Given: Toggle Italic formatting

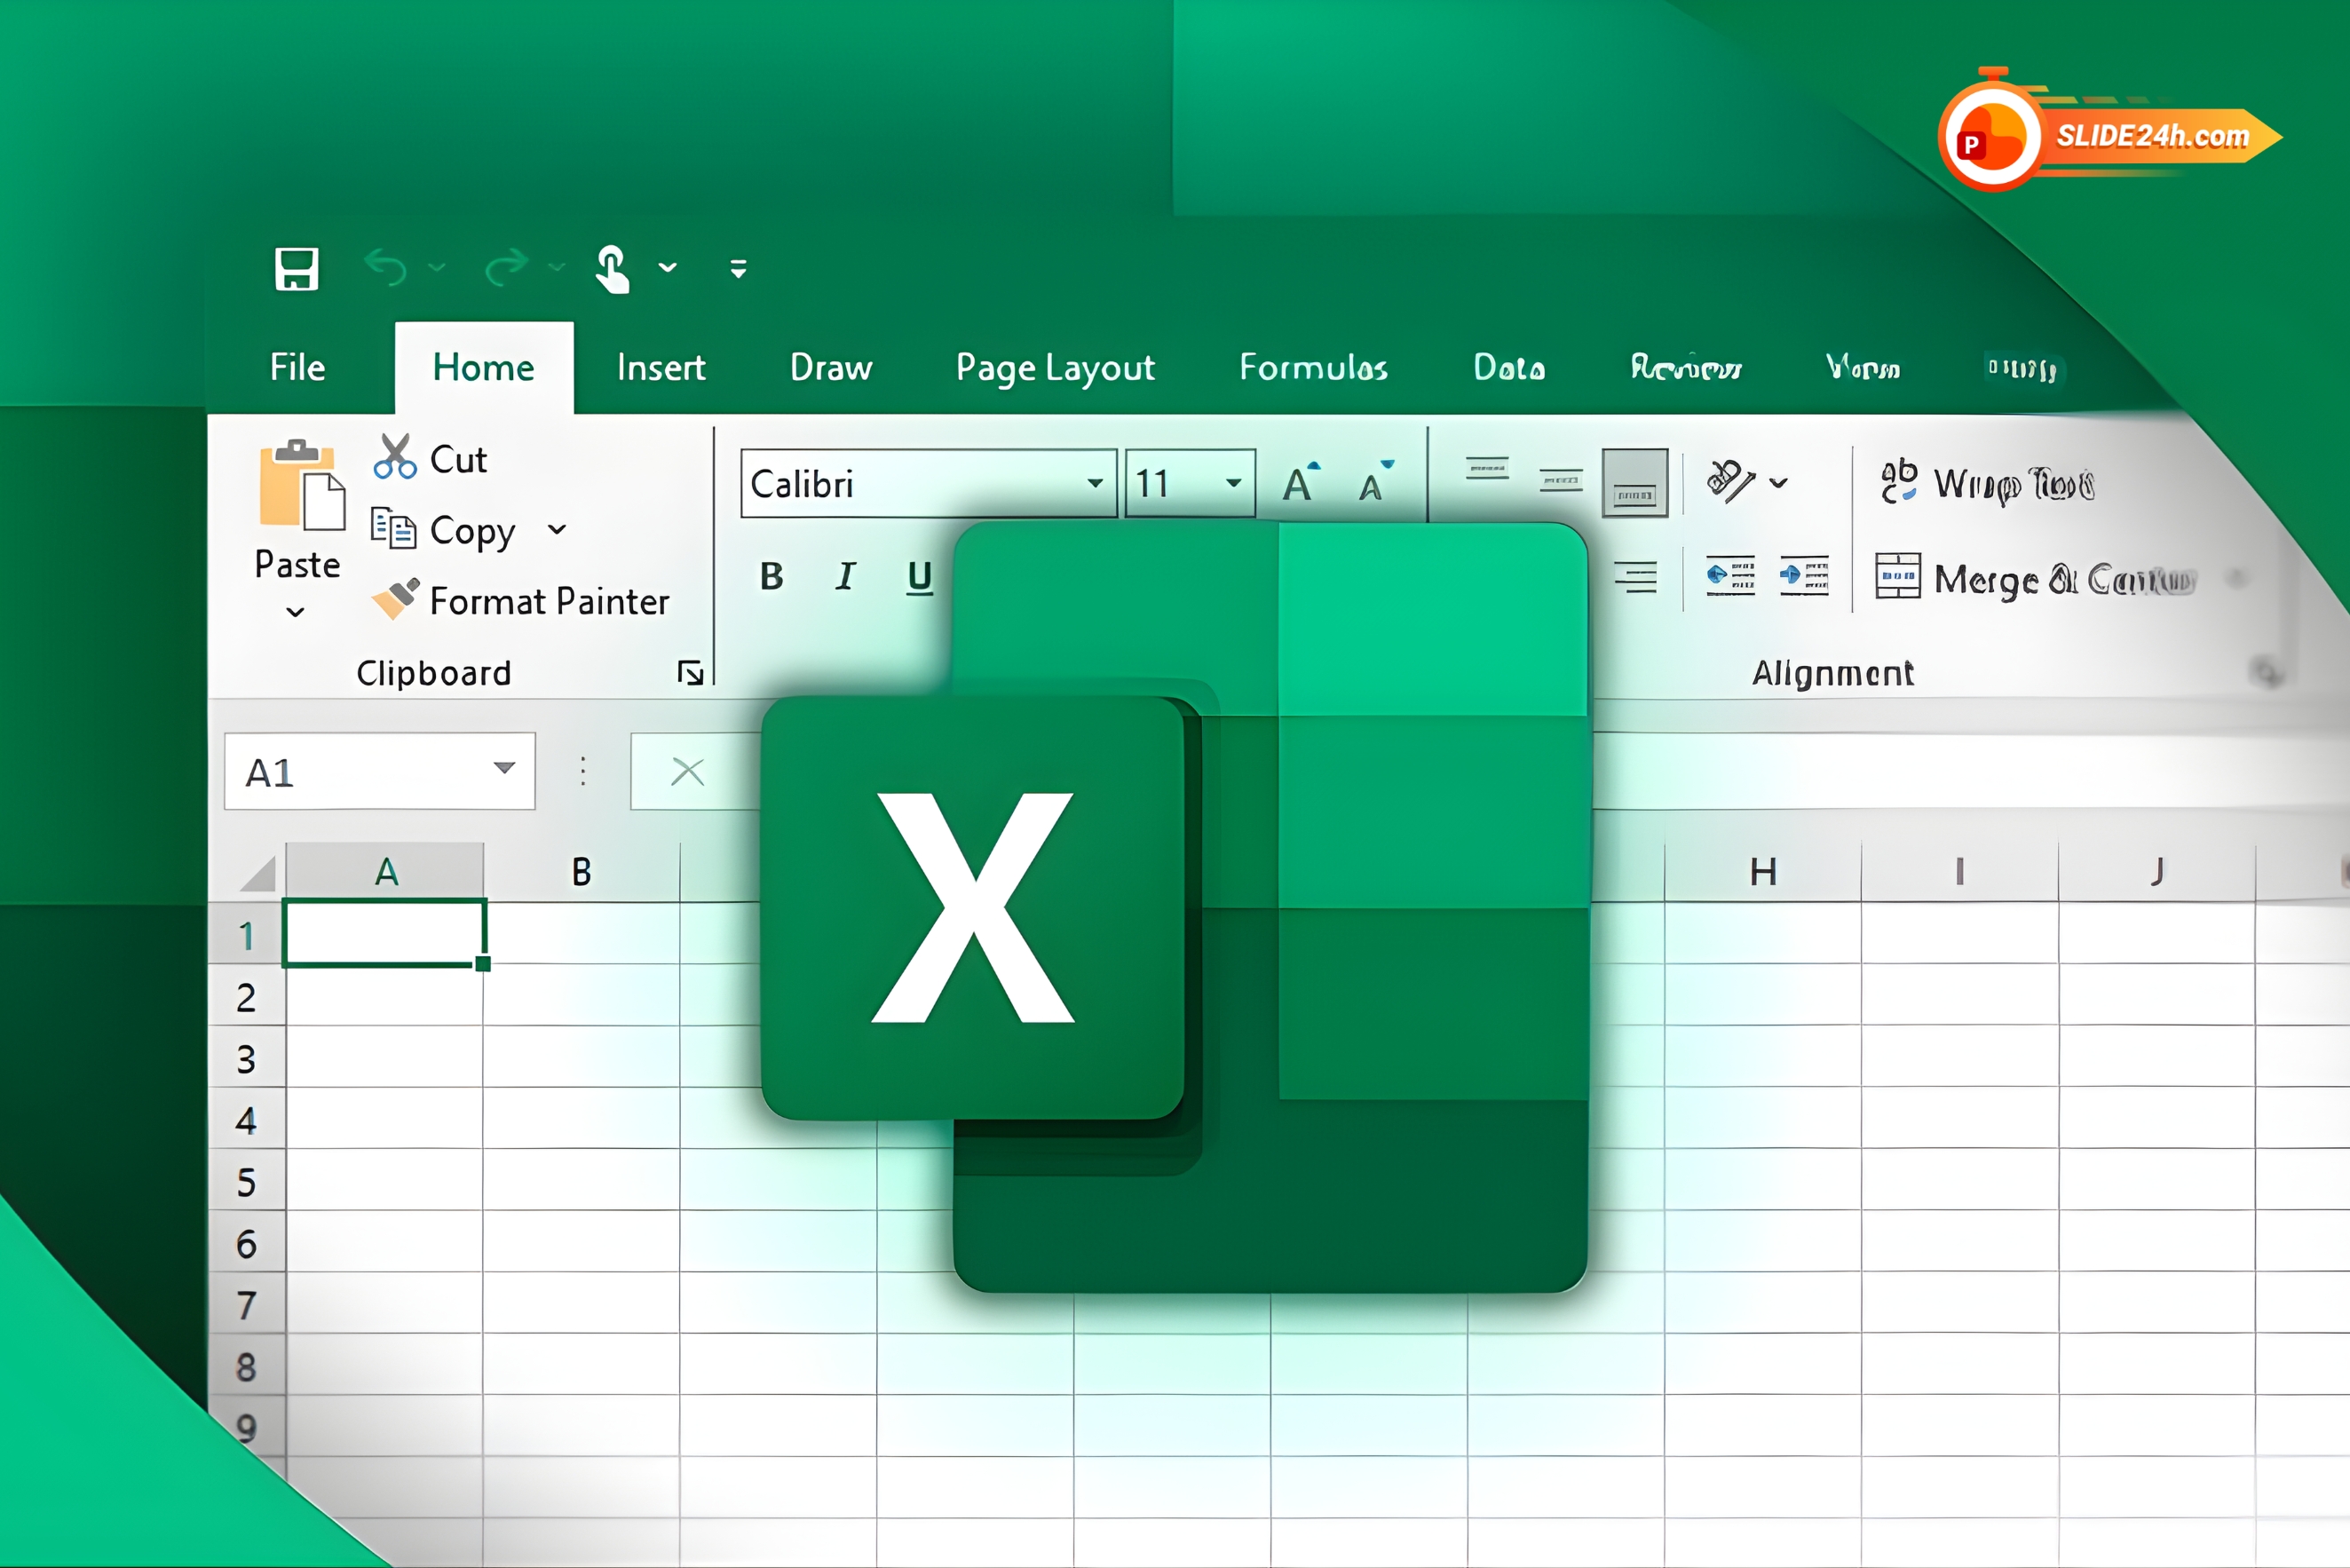Looking at the screenshot, I should click(845, 576).
